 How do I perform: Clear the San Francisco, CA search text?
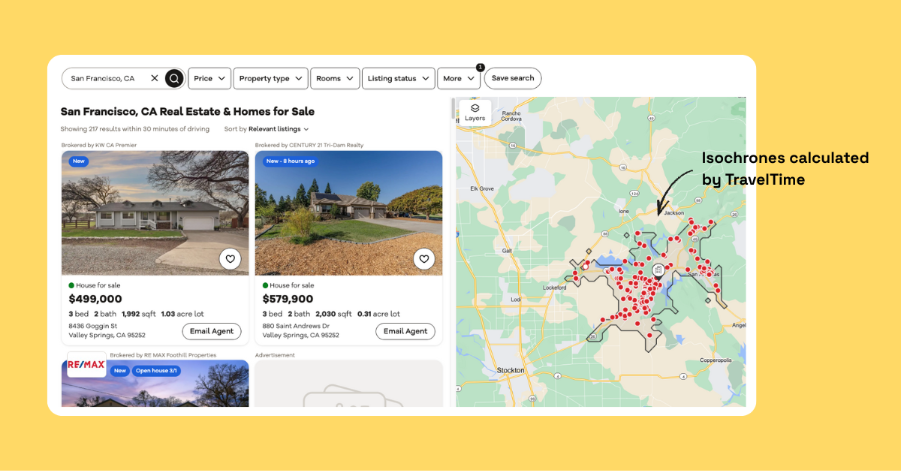pyautogui.click(x=154, y=78)
